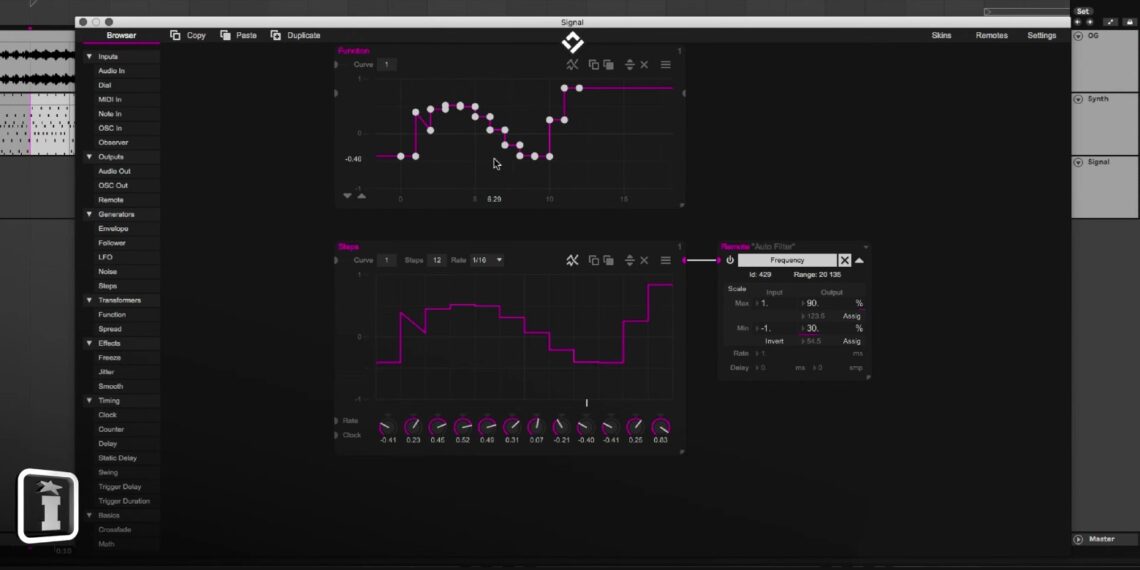Click the Curve number field in Function module

tap(387, 65)
